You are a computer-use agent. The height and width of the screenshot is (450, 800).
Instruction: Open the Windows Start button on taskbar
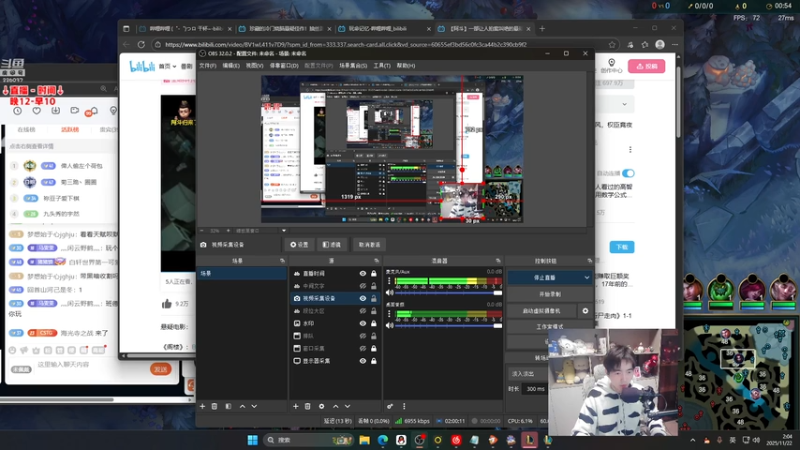point(252,440)
